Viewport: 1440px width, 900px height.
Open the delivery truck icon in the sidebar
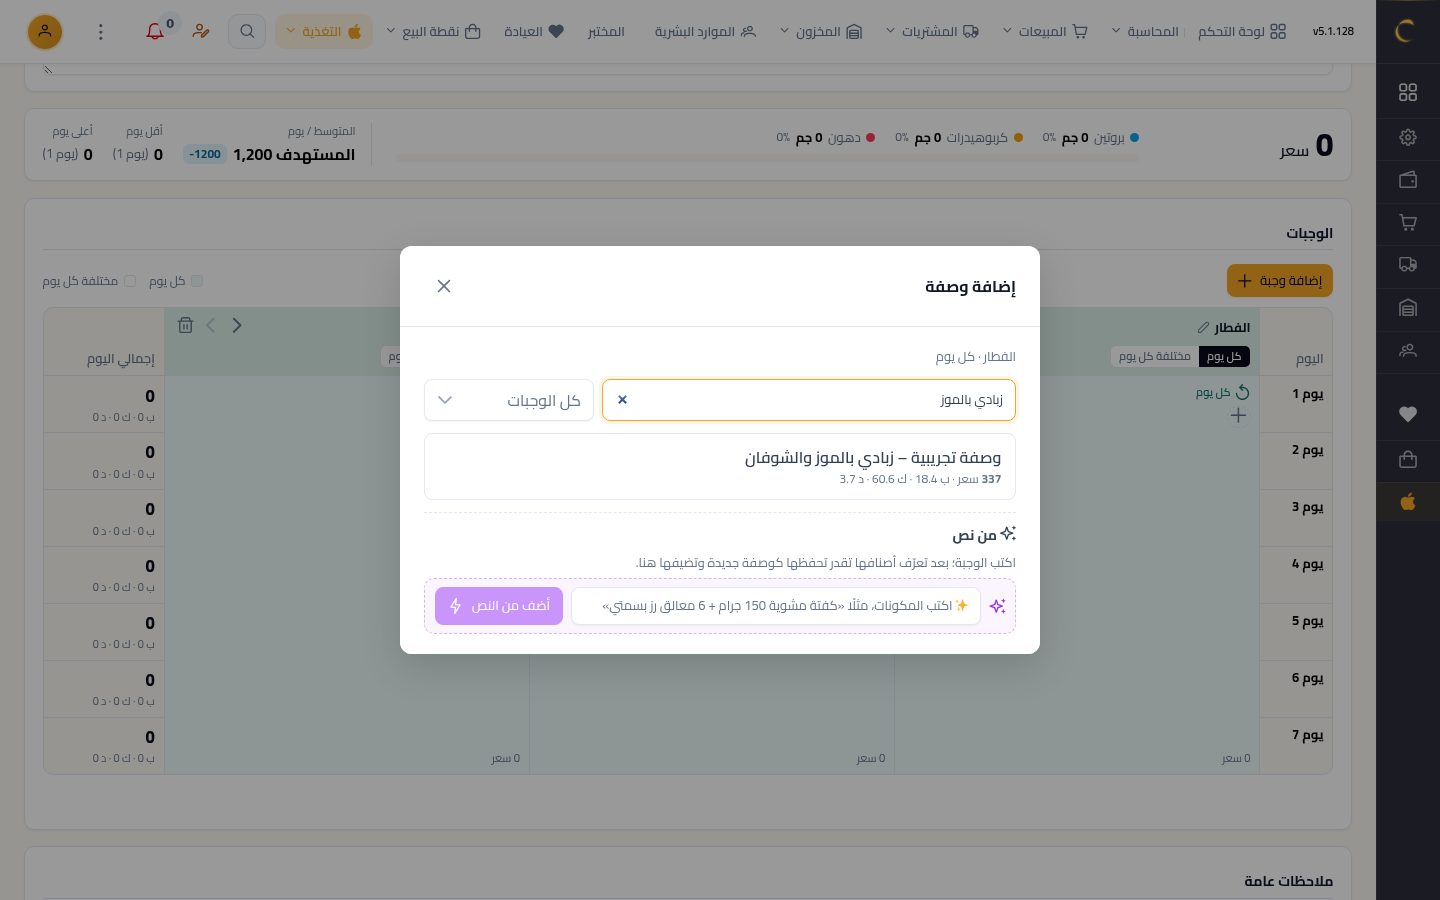[x=1408, y=265]
